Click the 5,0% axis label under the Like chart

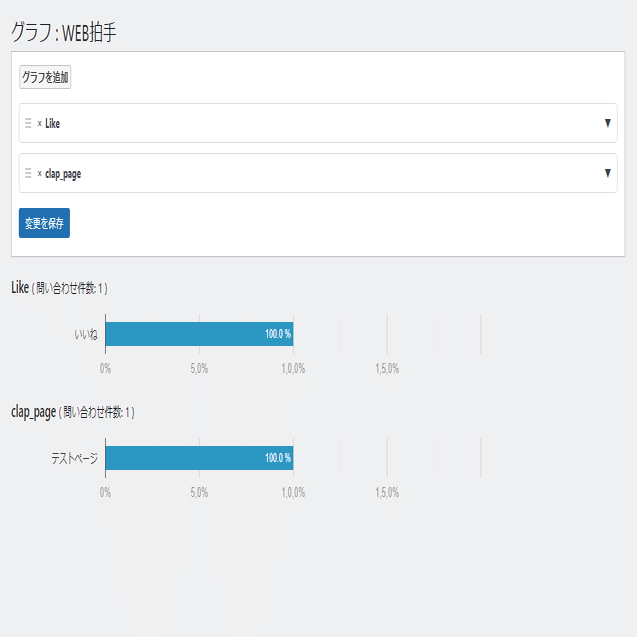pyautogui.click(x=198, y=368)
